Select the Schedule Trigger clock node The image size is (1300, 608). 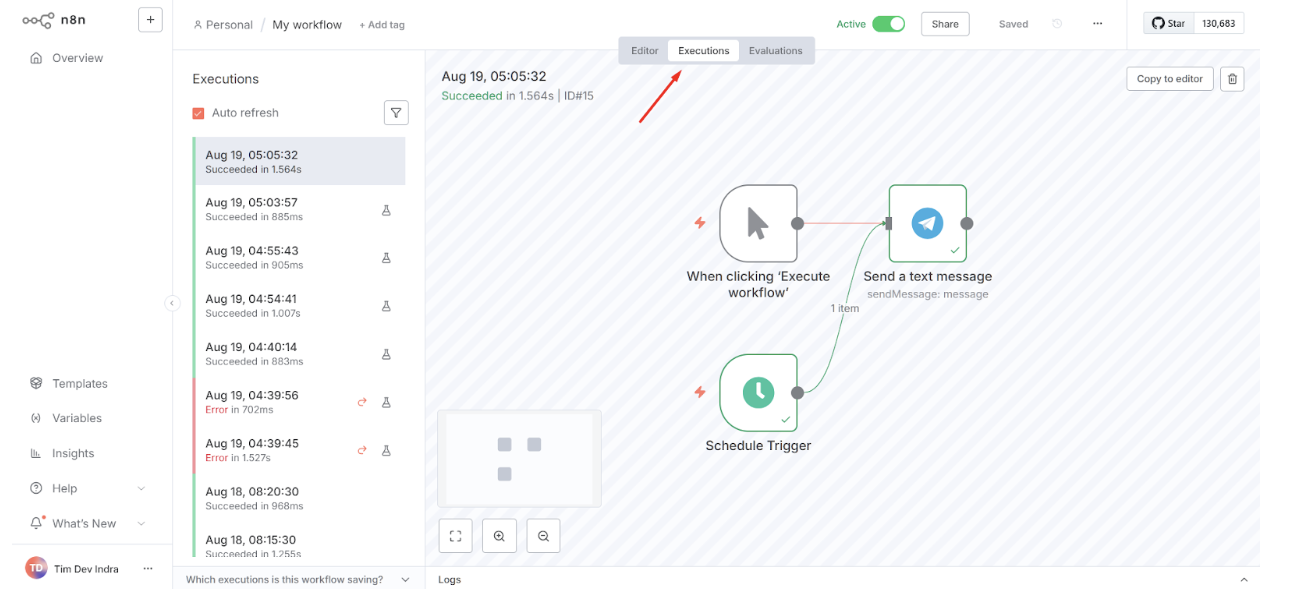pyautogui.click(x=758, y=392)
